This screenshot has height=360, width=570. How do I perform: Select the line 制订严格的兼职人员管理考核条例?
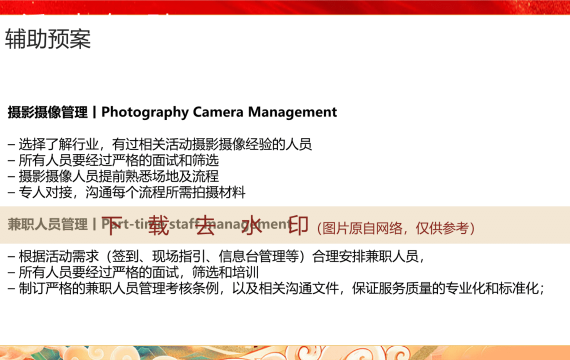coord(276,288)
